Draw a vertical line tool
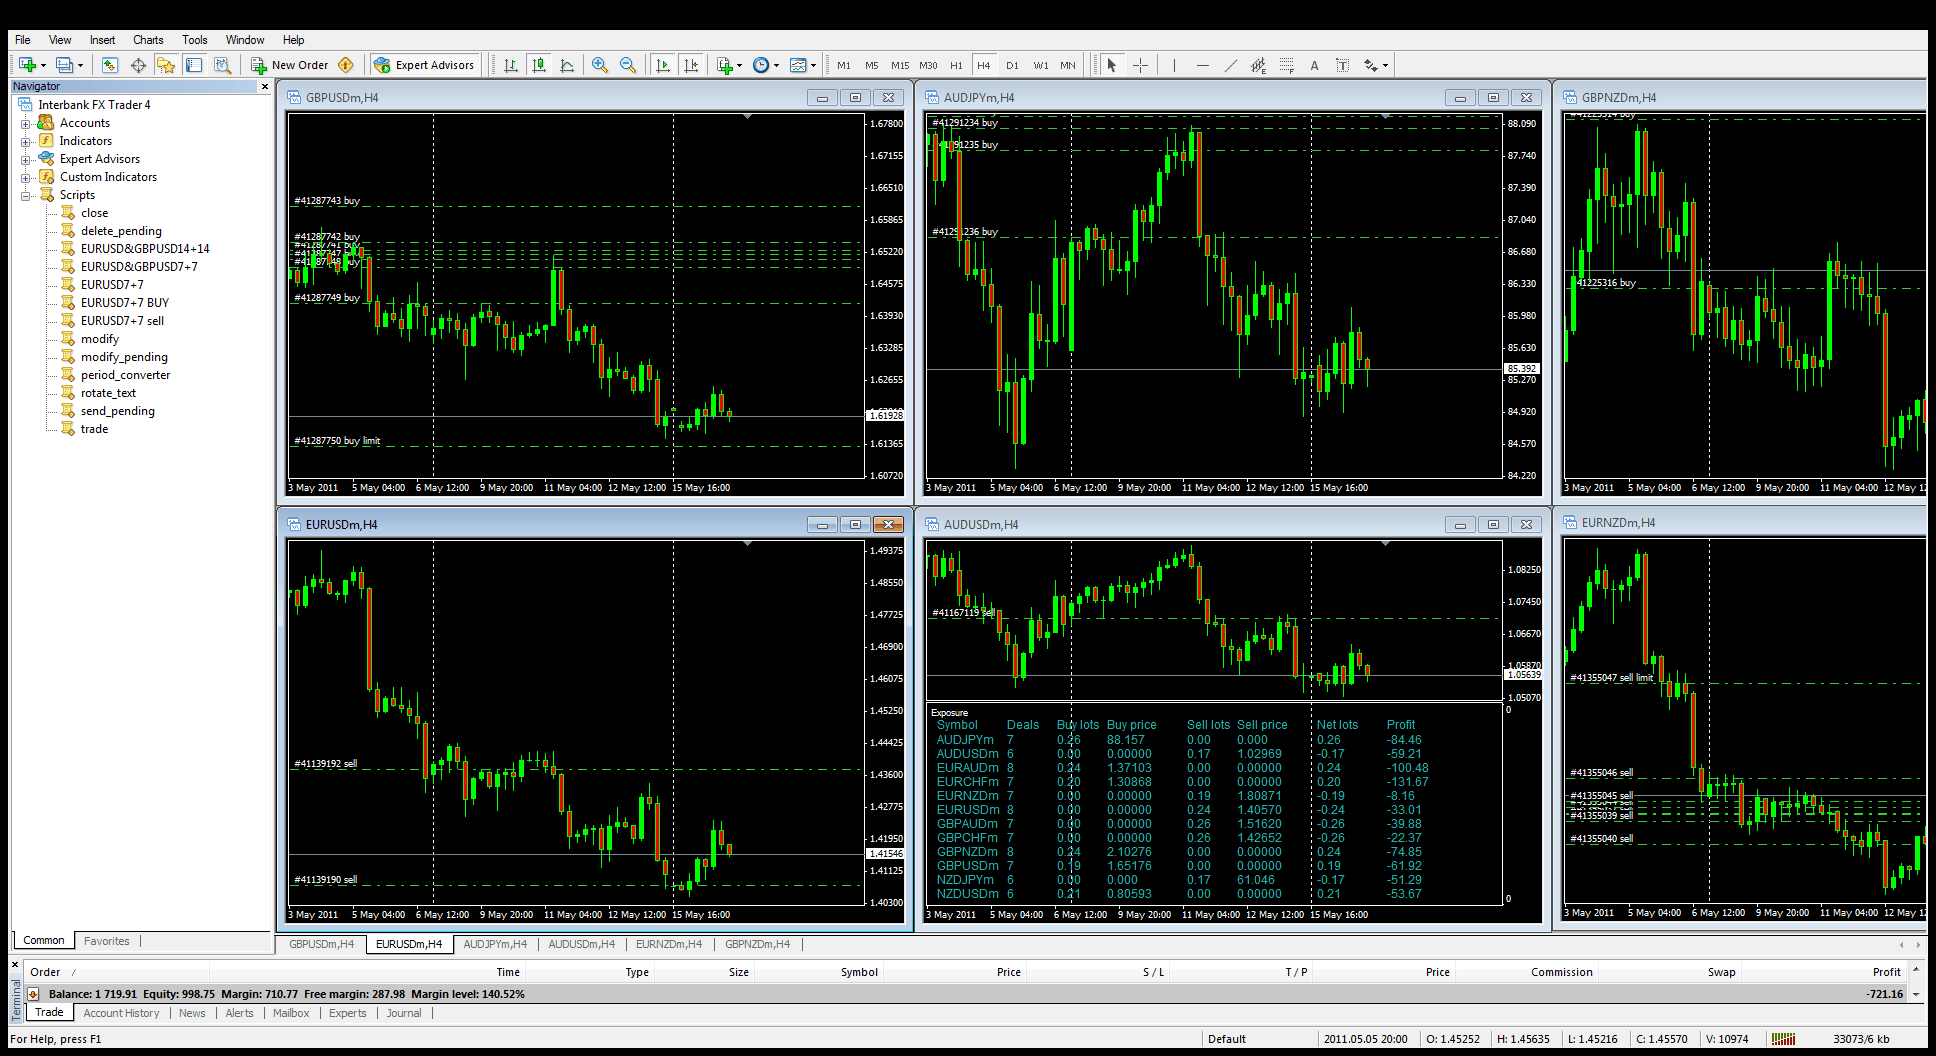 (1174, 65)
